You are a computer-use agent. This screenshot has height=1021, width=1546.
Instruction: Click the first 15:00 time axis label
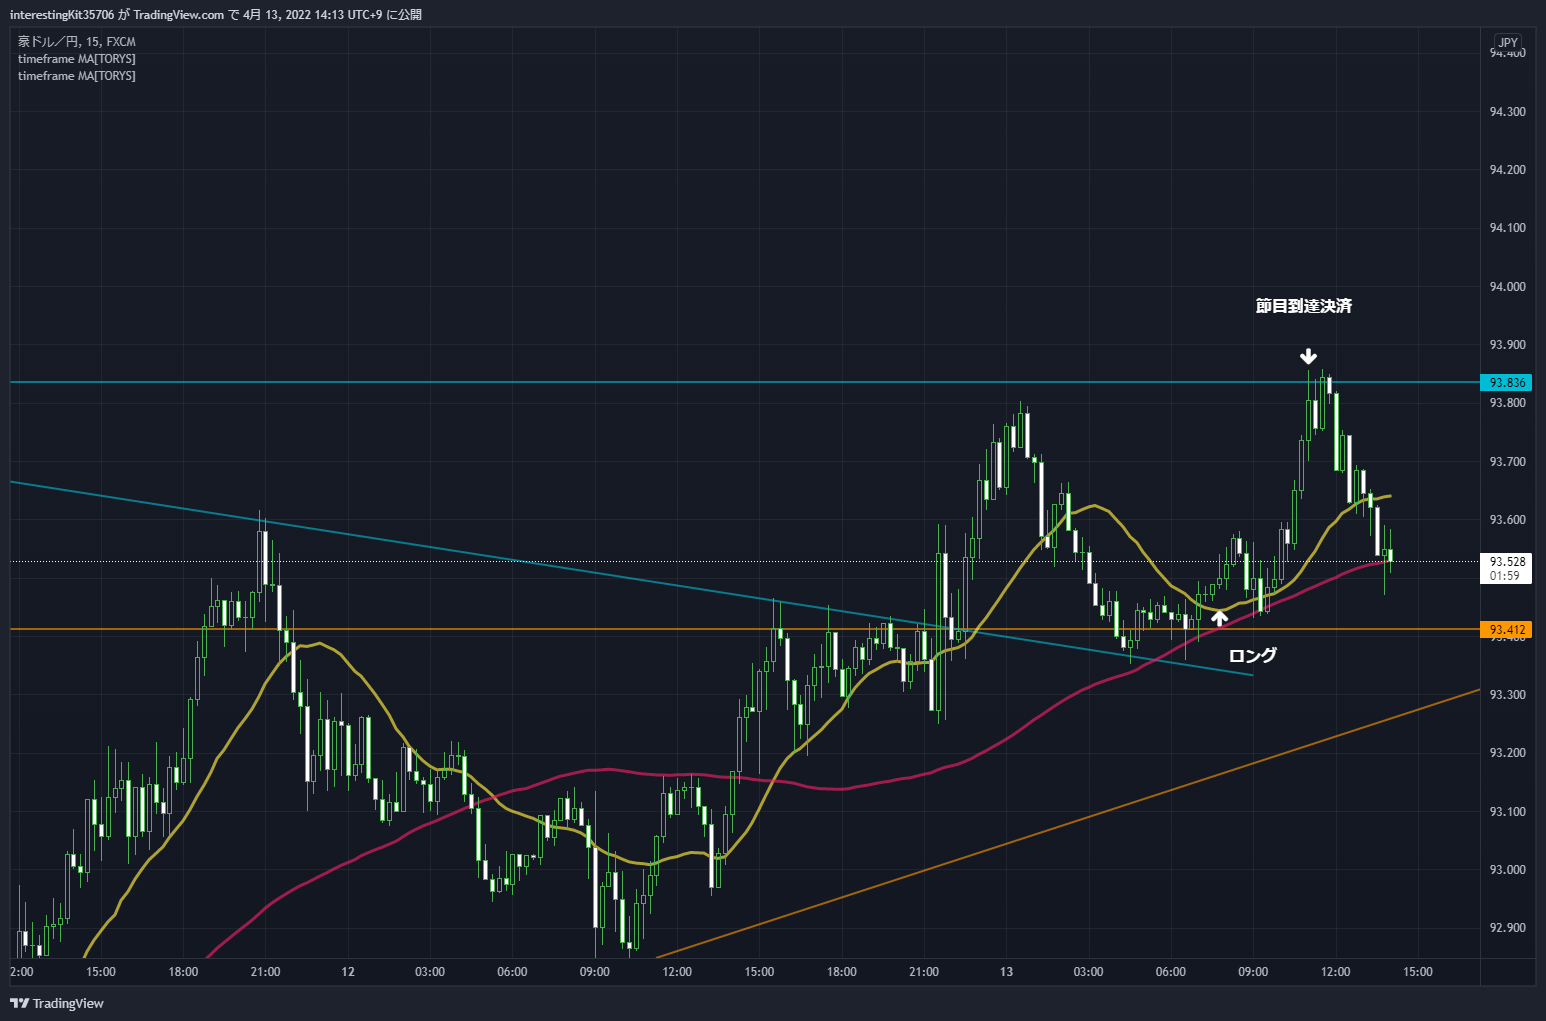pos(101,972)
